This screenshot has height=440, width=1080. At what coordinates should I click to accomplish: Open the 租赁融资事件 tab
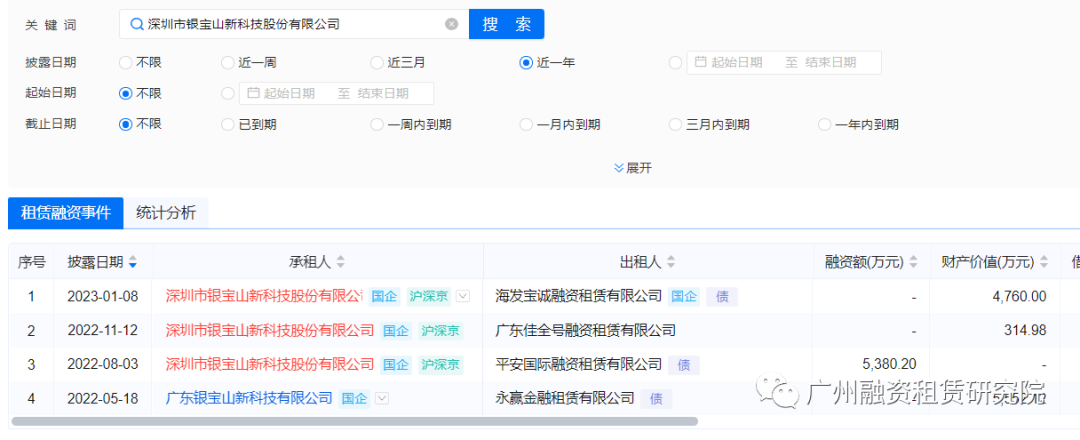66,212
